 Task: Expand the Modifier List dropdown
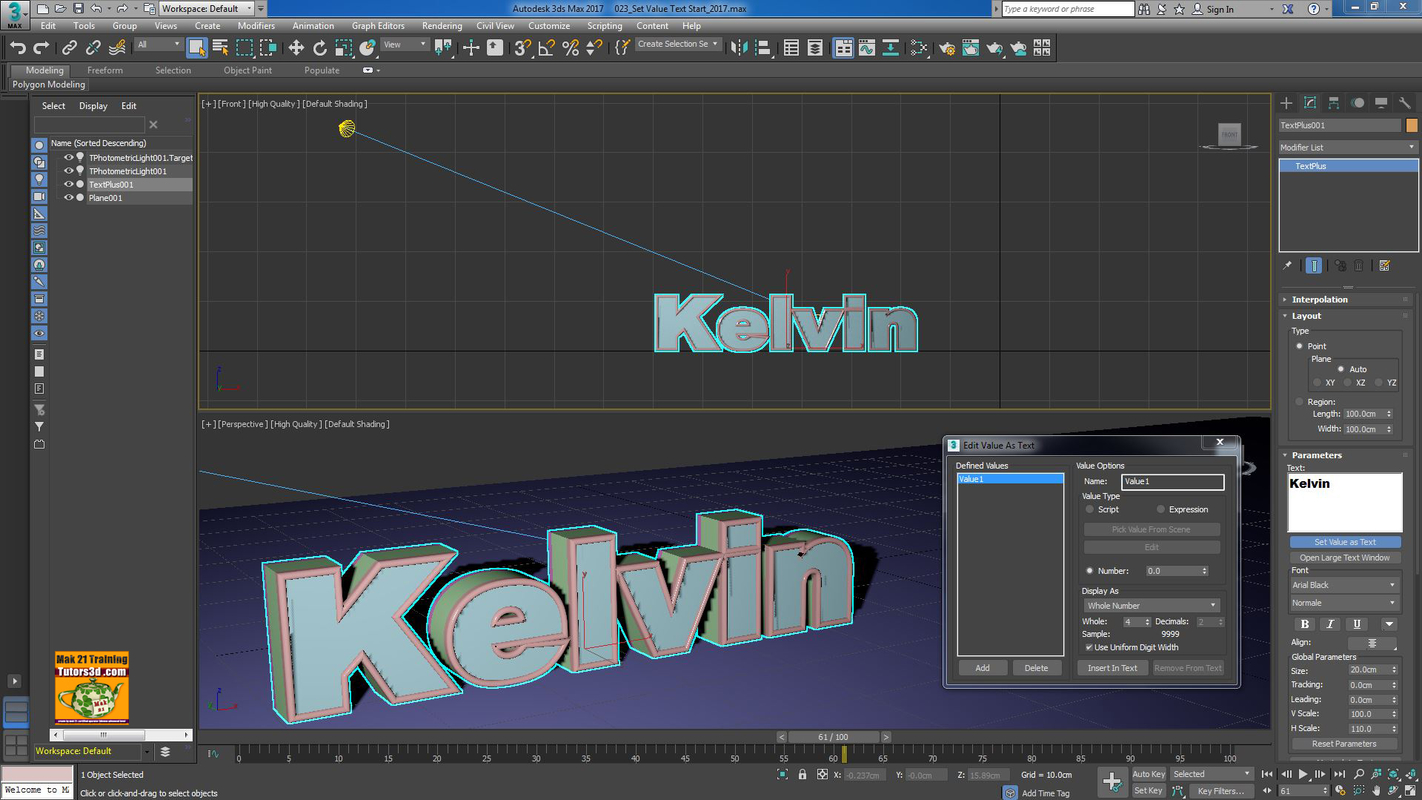pos(1347,147)
